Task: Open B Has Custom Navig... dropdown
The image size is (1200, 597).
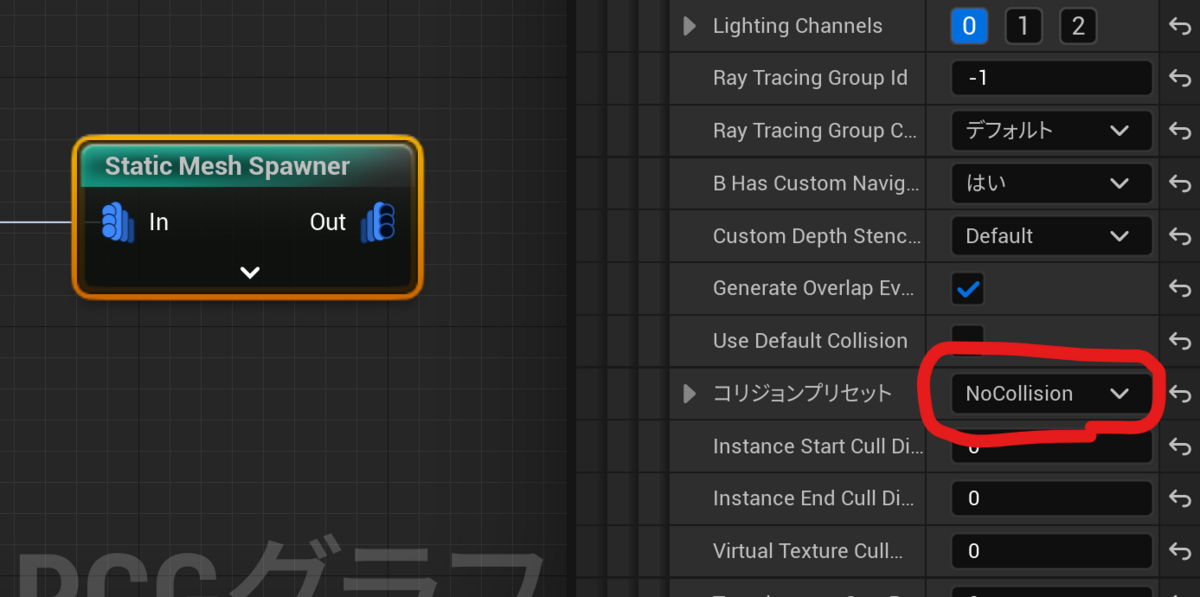Action: [x=1052, y=183]
